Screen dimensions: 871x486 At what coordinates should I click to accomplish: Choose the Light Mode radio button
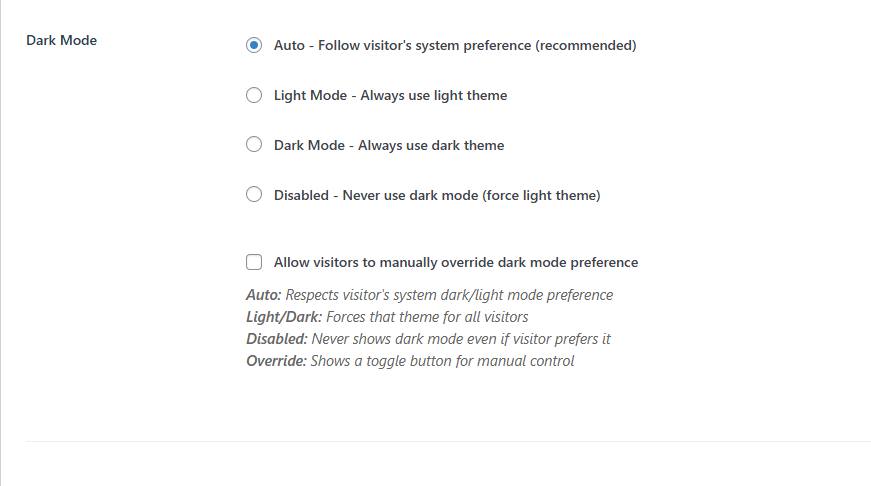coord(254,95)
